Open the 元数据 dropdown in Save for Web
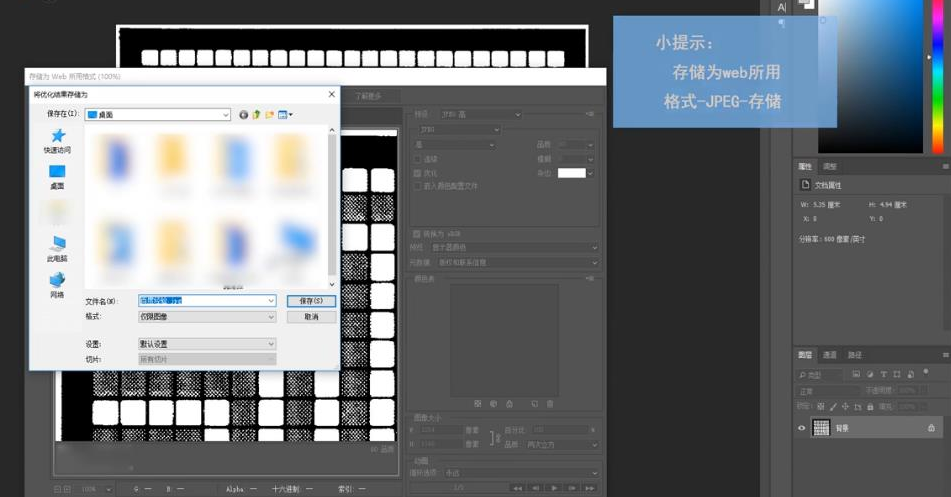This screenshot has width=951, height=497. (517, 262)
